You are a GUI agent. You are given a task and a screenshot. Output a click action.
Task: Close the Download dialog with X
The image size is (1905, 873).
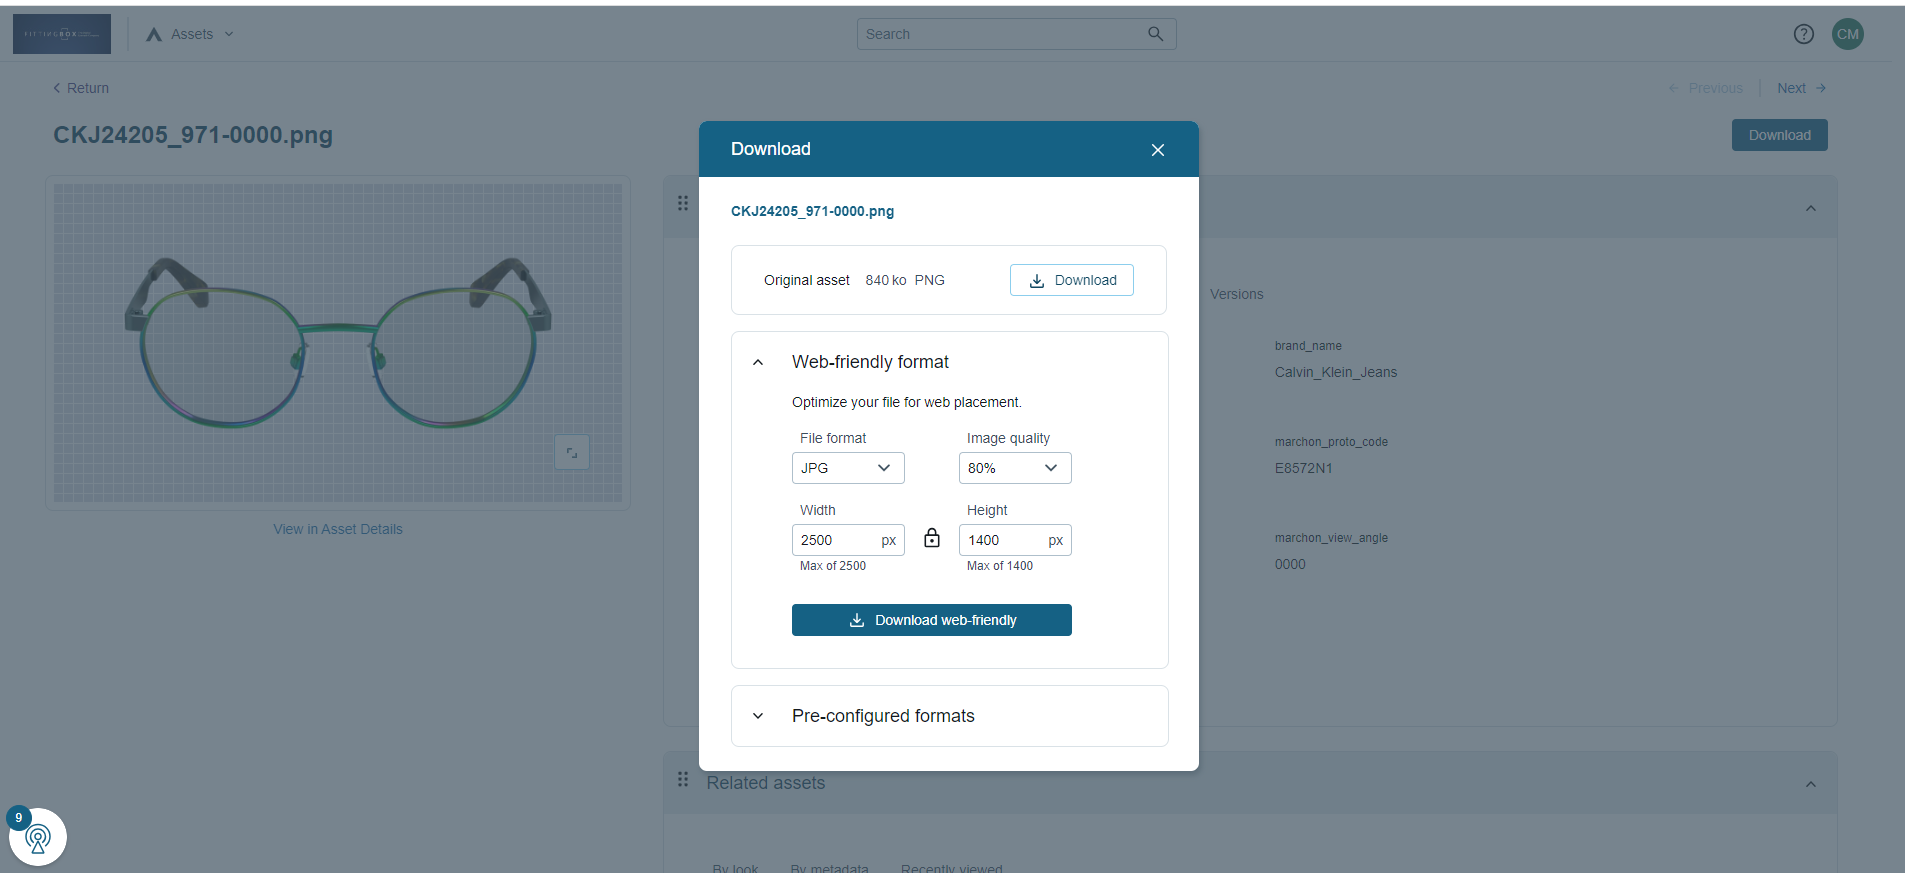pos(1157,150)
